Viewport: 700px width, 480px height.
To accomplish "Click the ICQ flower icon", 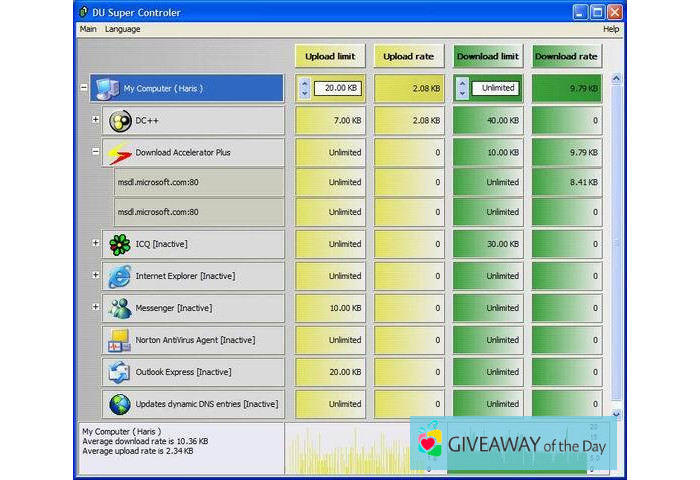I will pos(120,244).
